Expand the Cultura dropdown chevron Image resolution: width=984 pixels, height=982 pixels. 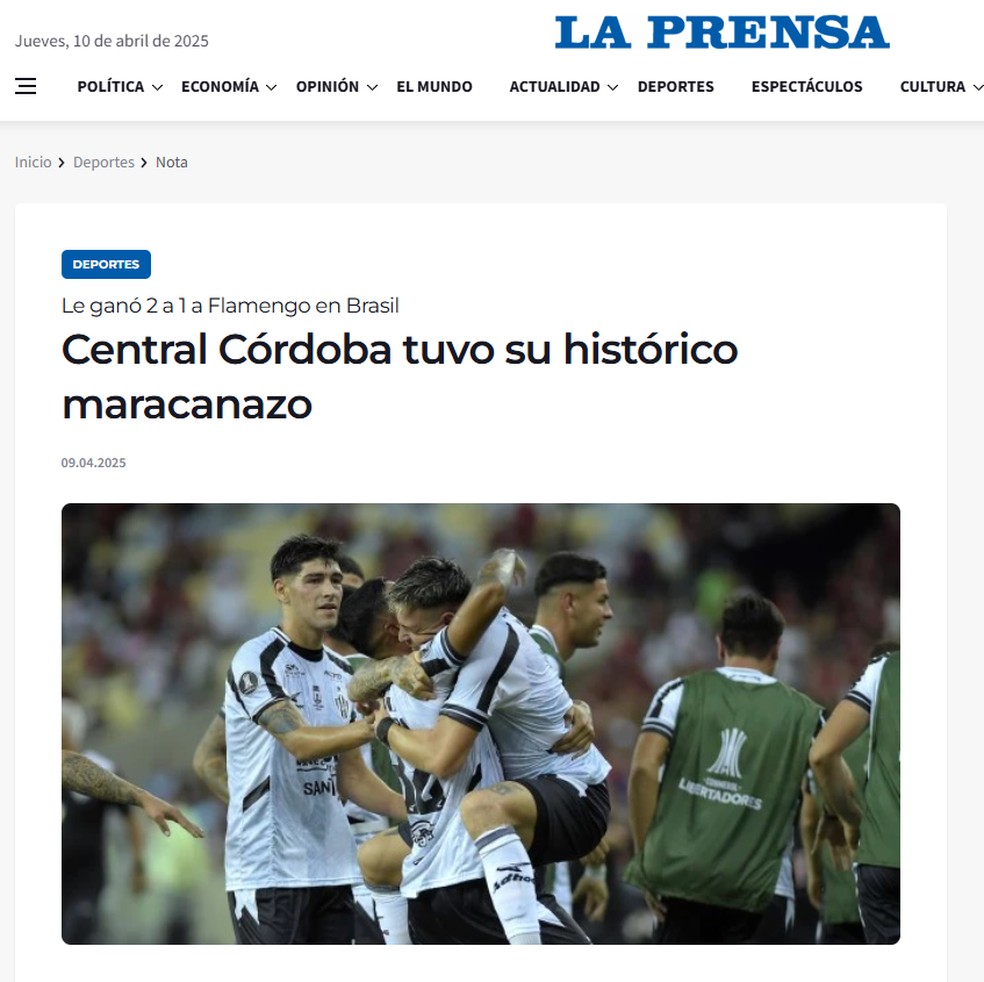[977, 87]
